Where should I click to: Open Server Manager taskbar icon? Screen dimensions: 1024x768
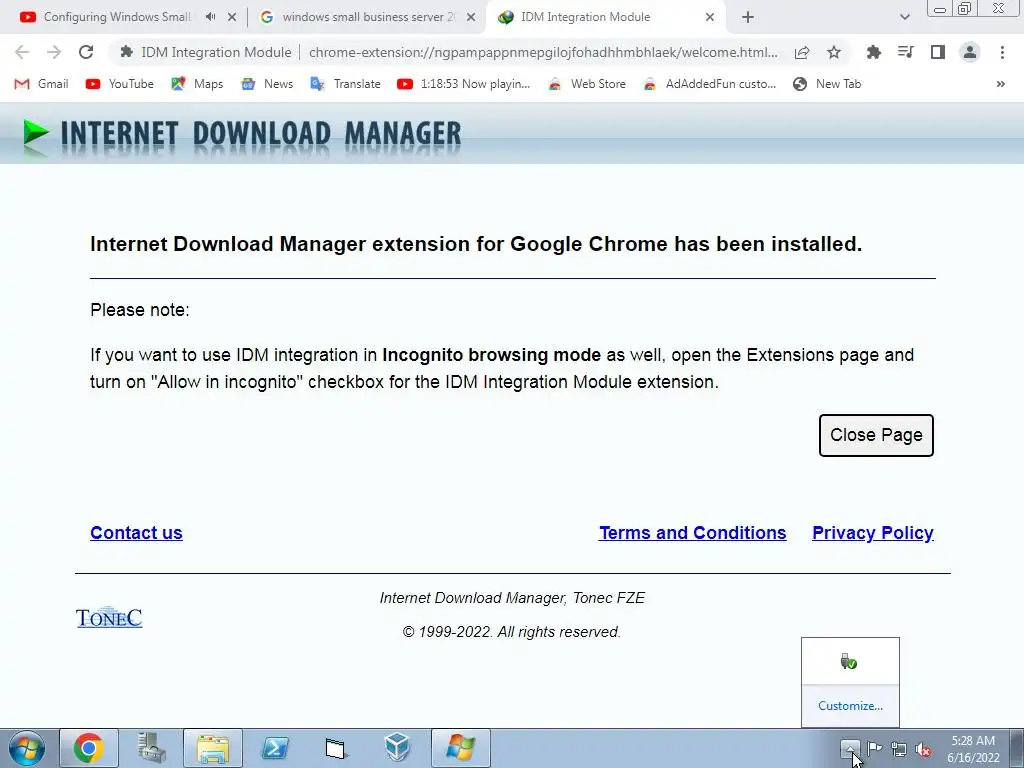[x=151, y=748]
